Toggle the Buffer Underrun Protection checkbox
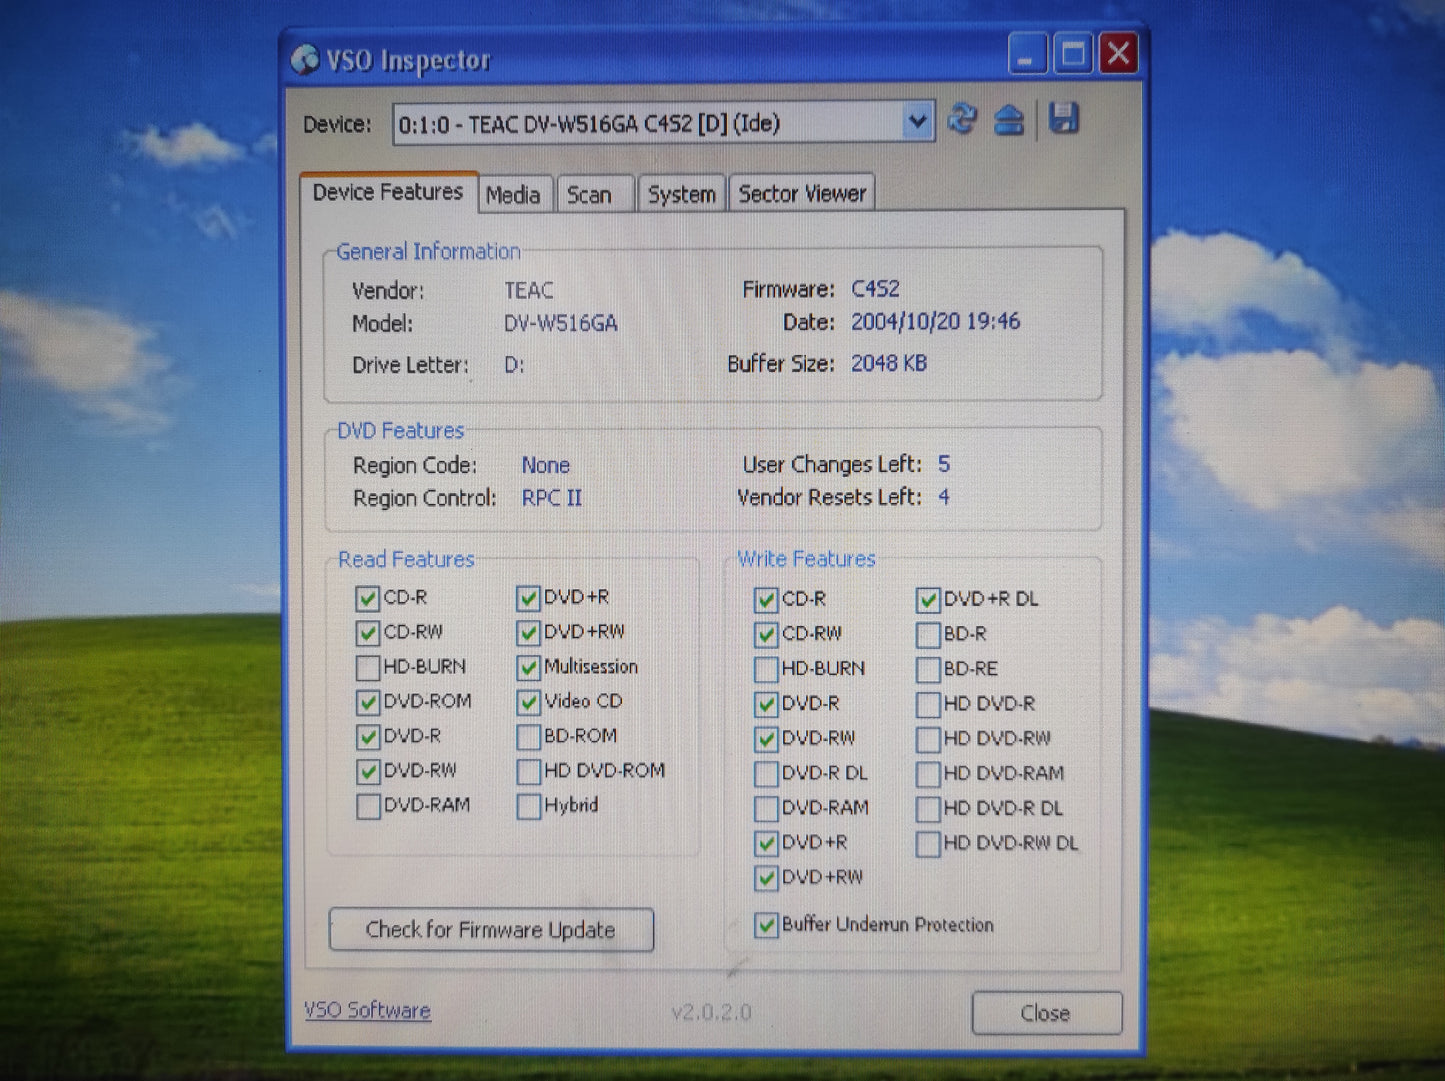Image resolution: width=1445 pixels, height=1081 pixels. coord(766,925)
